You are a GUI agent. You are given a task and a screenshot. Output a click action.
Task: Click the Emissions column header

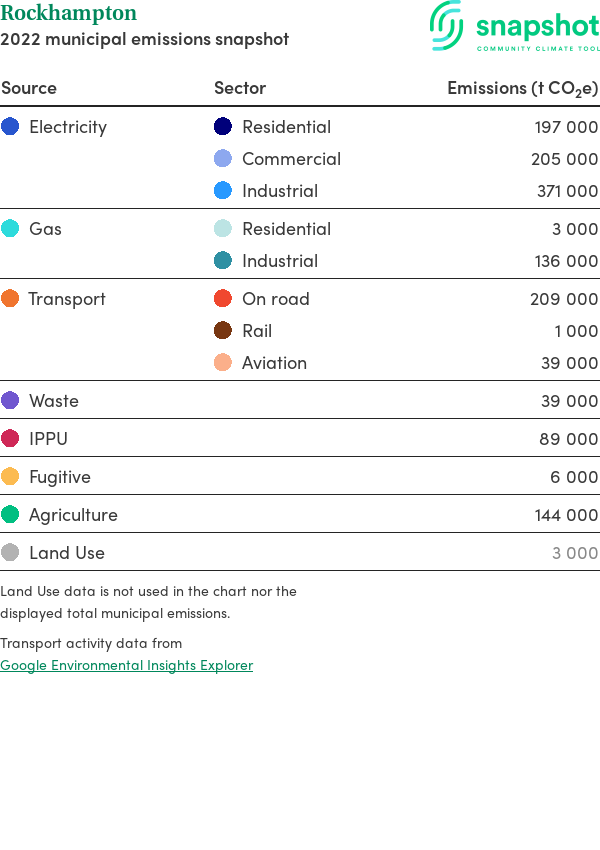click(x=522, y=88)
